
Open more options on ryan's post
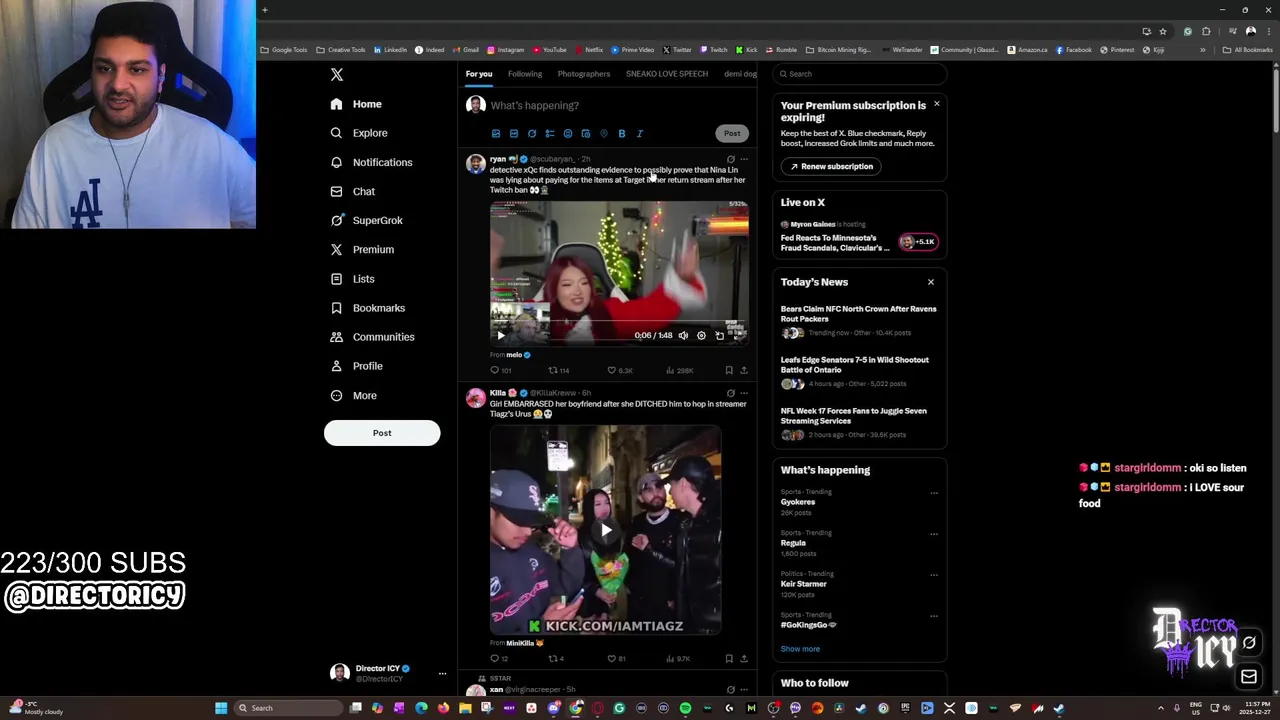click(x=743, y=159)
